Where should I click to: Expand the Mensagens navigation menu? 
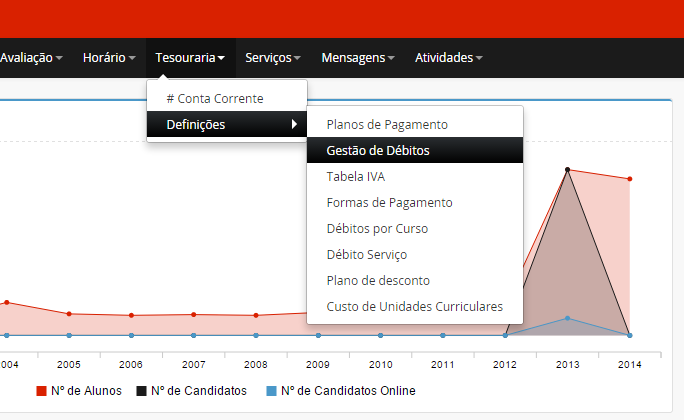click(x=358, y=58)
